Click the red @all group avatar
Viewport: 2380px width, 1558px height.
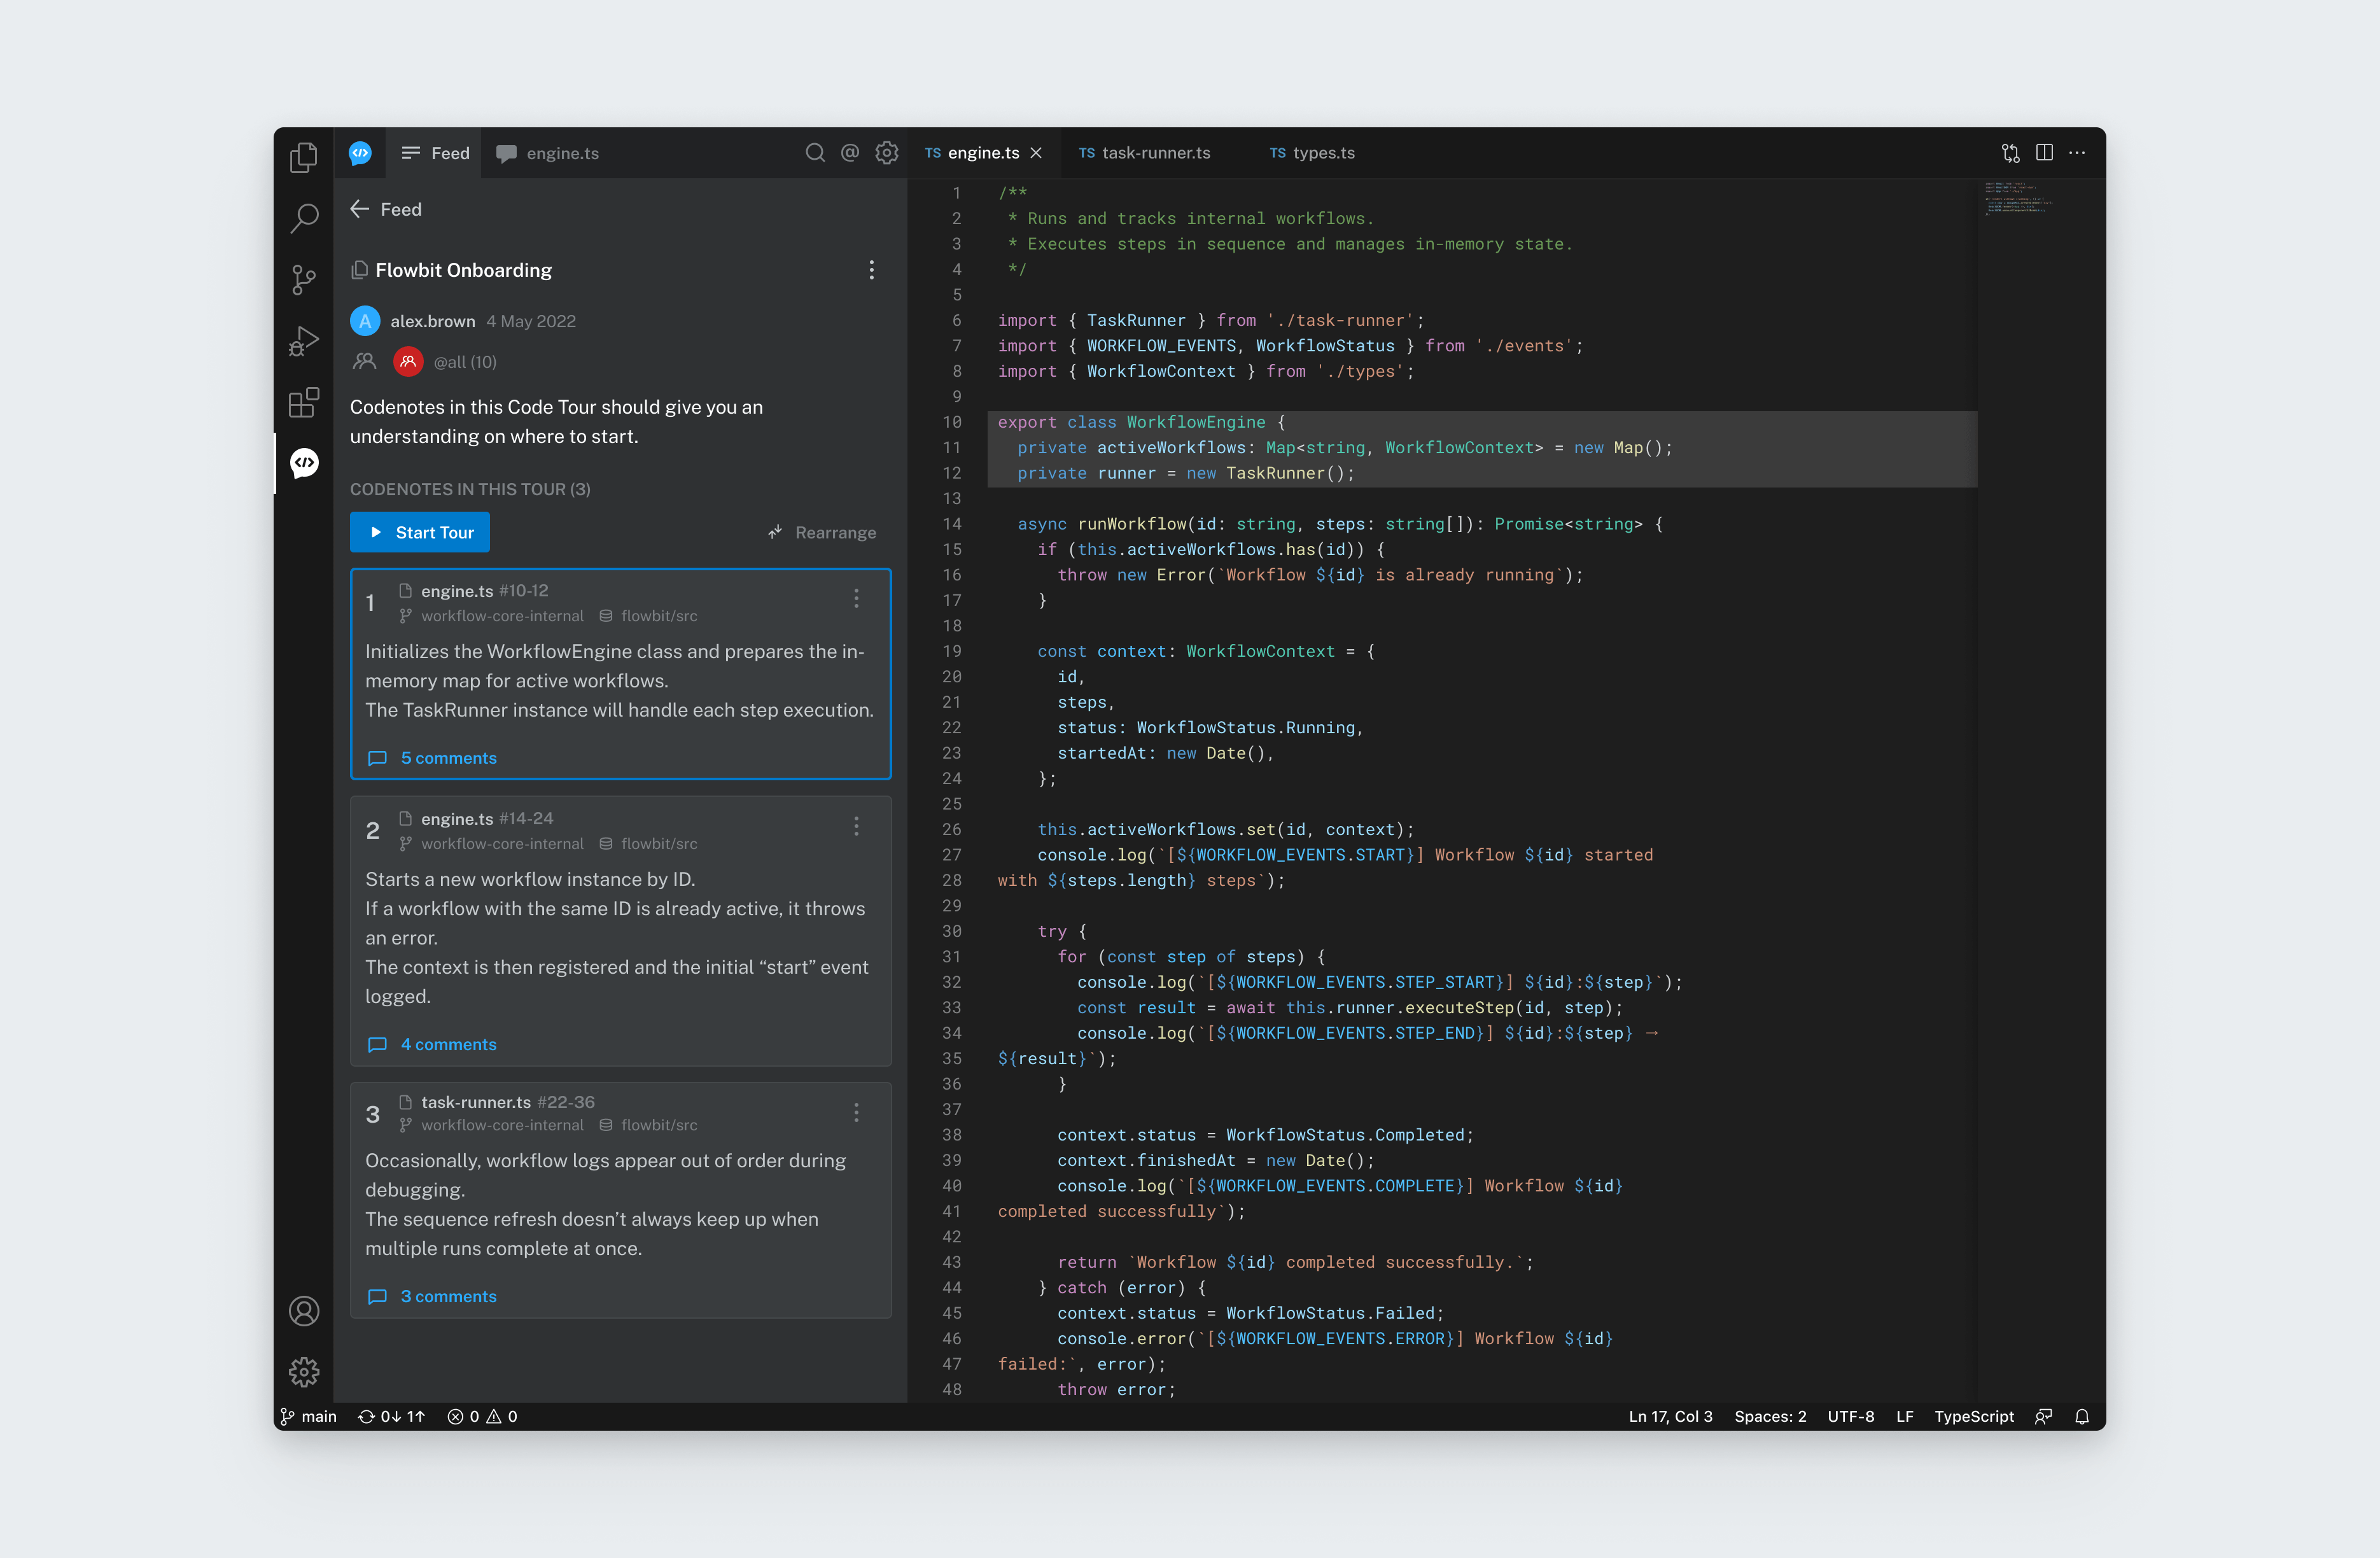point(408,362)
